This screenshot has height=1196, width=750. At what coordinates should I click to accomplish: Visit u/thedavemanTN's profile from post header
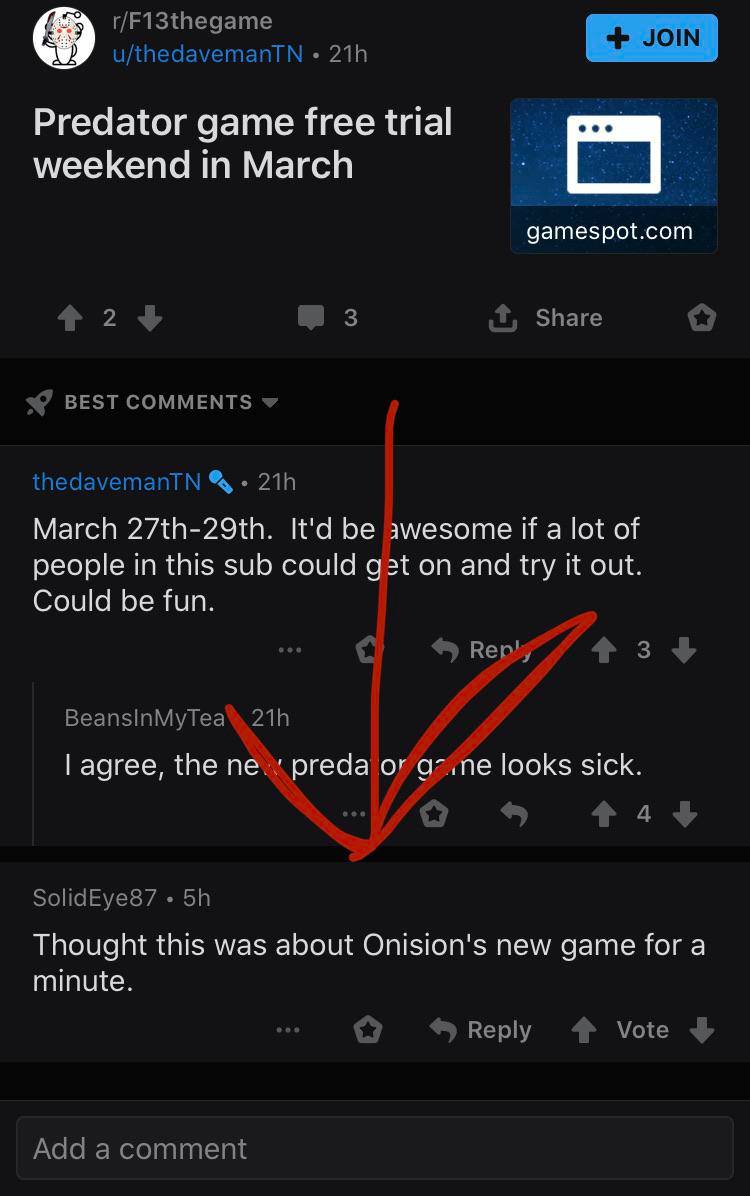point(207,54)
